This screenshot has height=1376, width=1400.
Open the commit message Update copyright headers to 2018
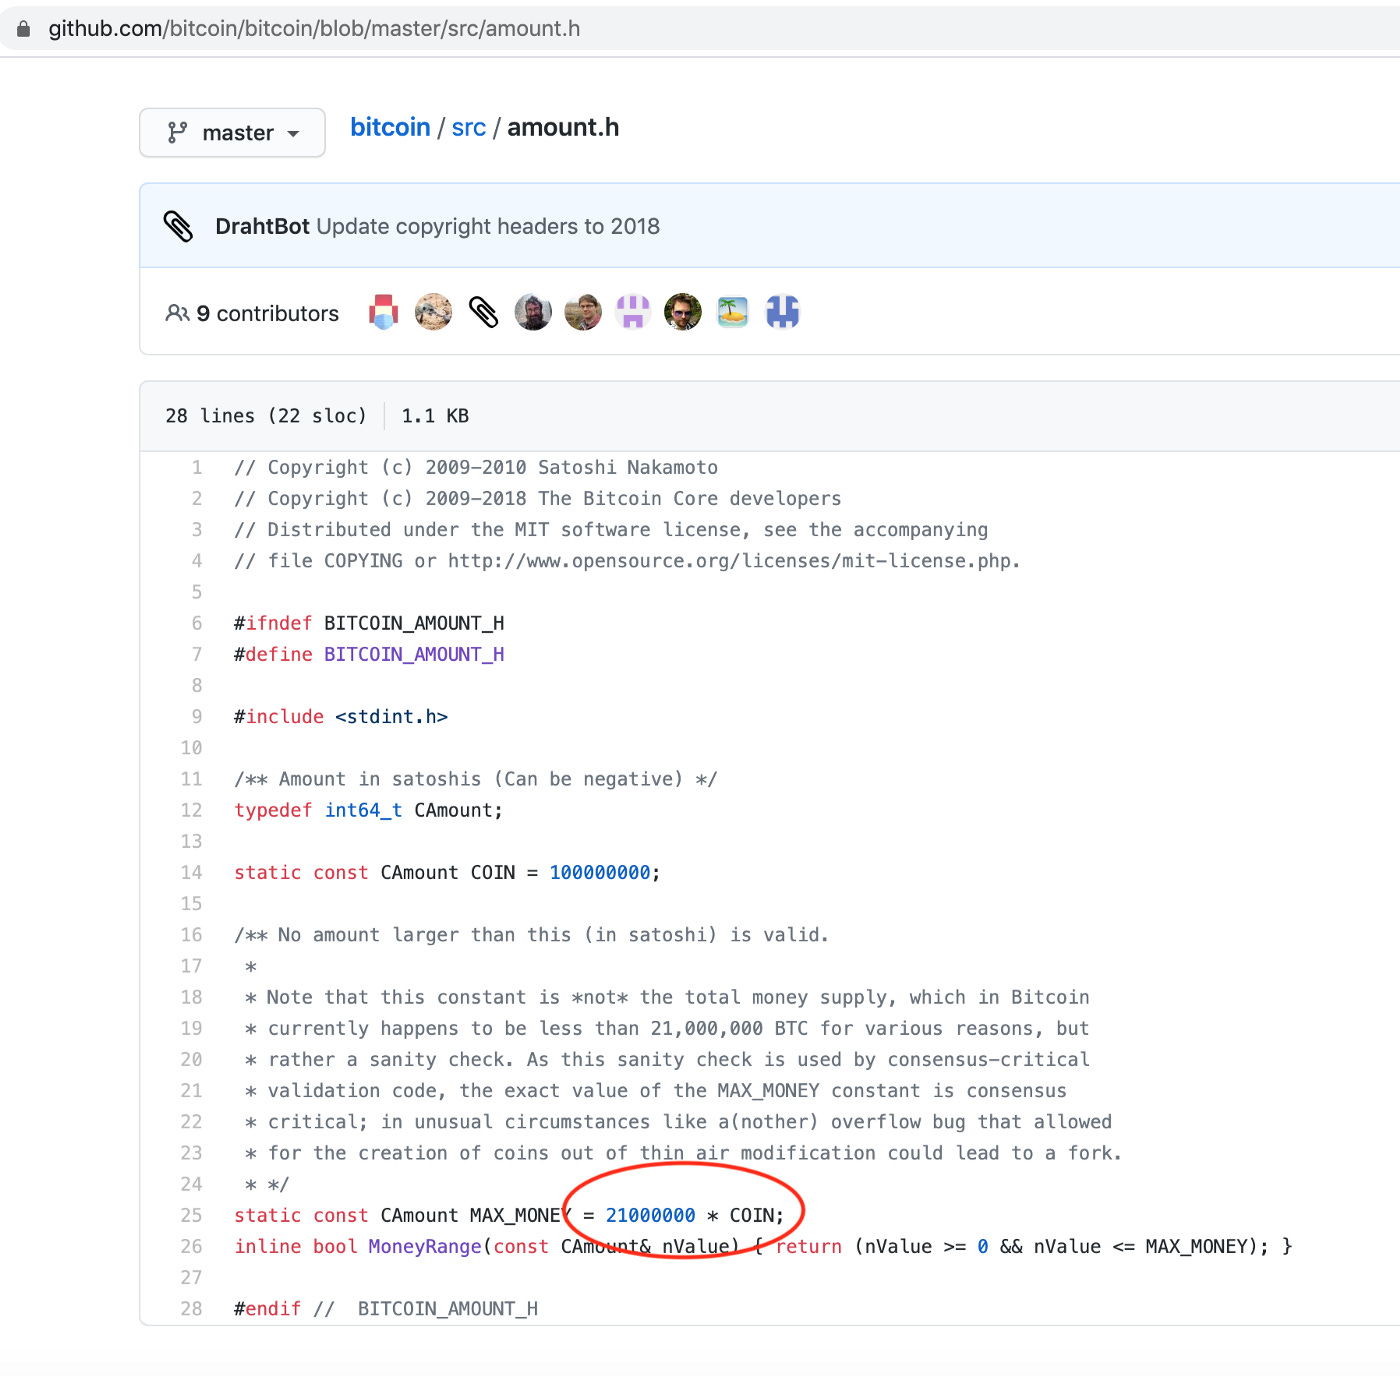click(488, 226)
